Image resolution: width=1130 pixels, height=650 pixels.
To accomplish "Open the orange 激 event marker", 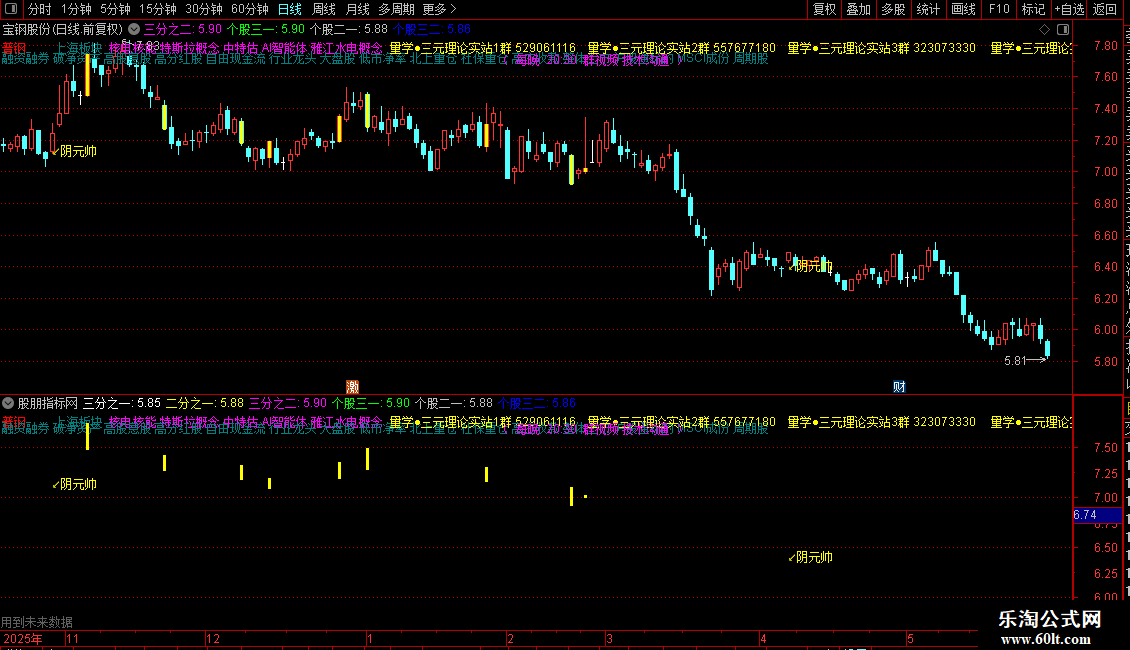I will pyautogui.click(x=352, y=387).
